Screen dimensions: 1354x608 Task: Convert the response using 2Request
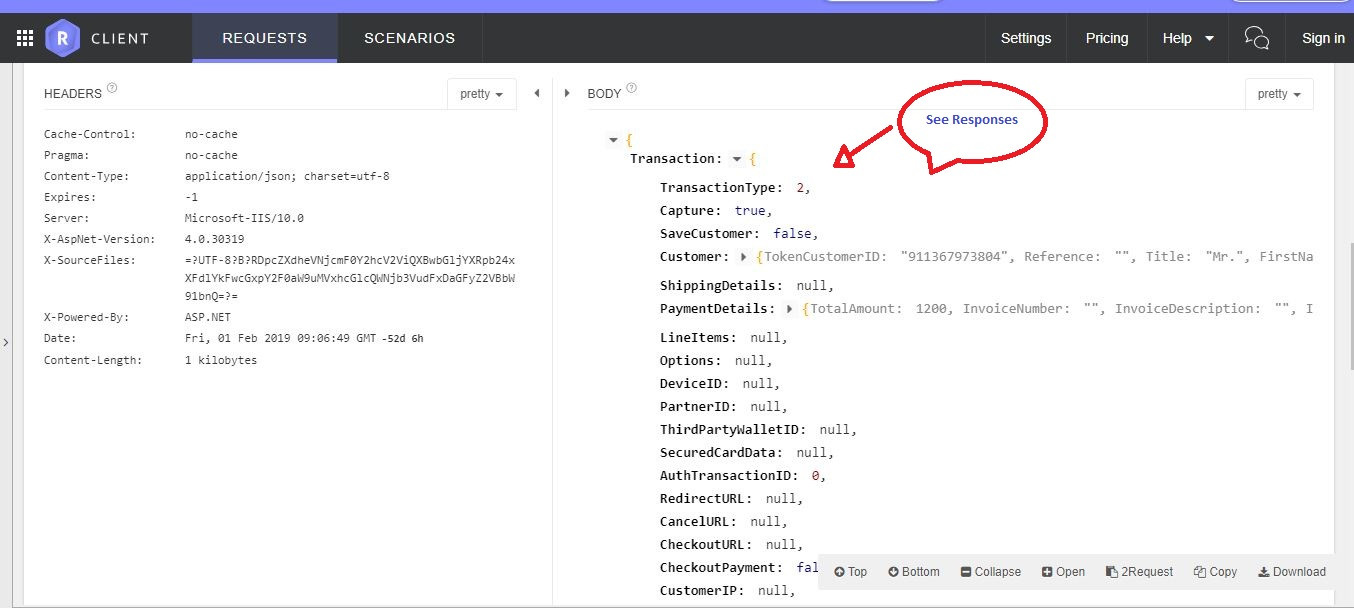tap(1139, 571)
